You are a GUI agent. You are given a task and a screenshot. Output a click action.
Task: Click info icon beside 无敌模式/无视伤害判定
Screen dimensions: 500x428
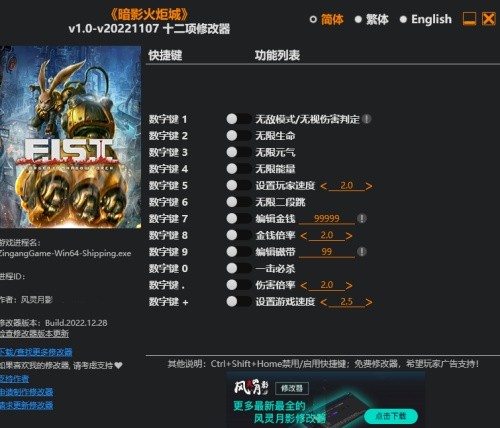click(x=367, y=119)
